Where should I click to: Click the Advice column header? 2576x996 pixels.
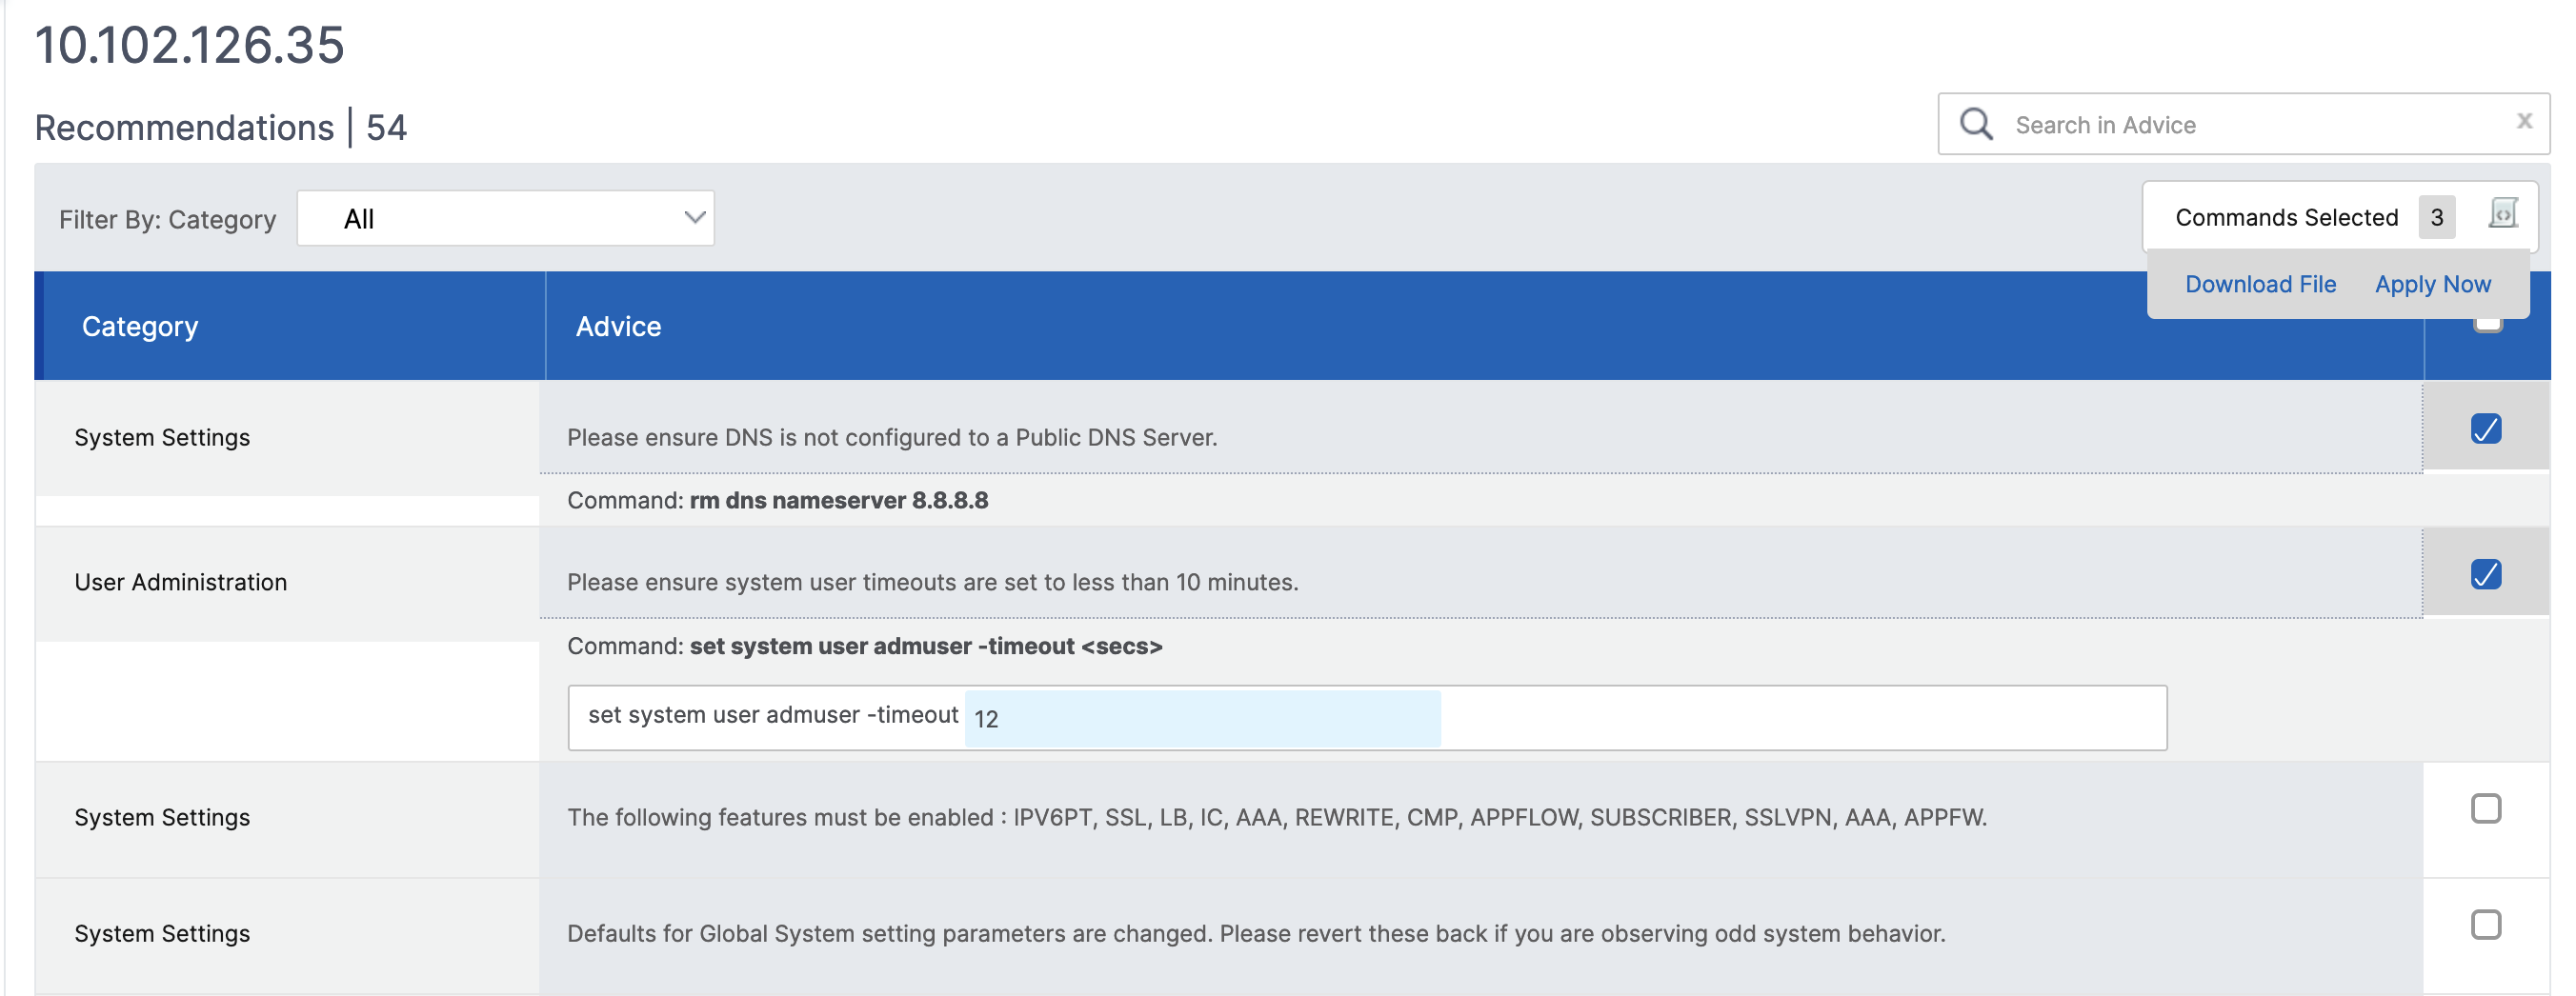[618, 326]
